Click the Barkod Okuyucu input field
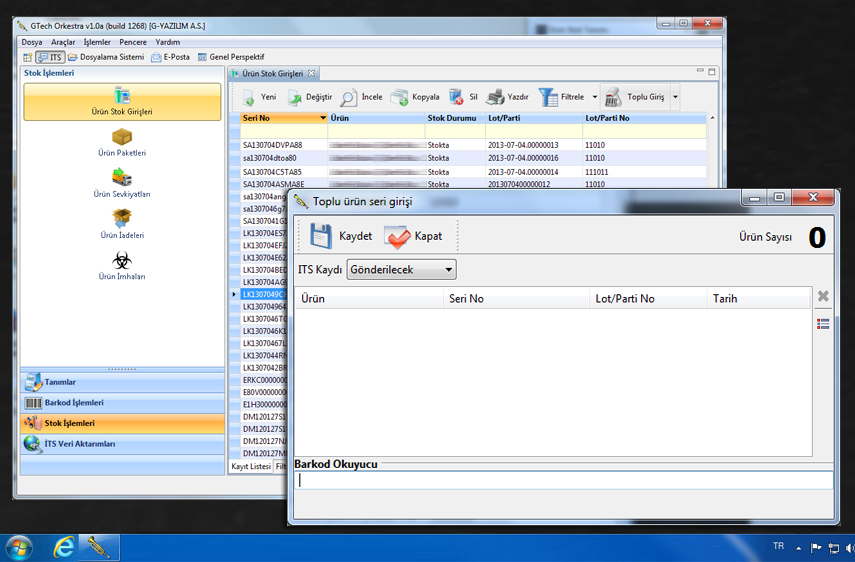 pos(563,480)
